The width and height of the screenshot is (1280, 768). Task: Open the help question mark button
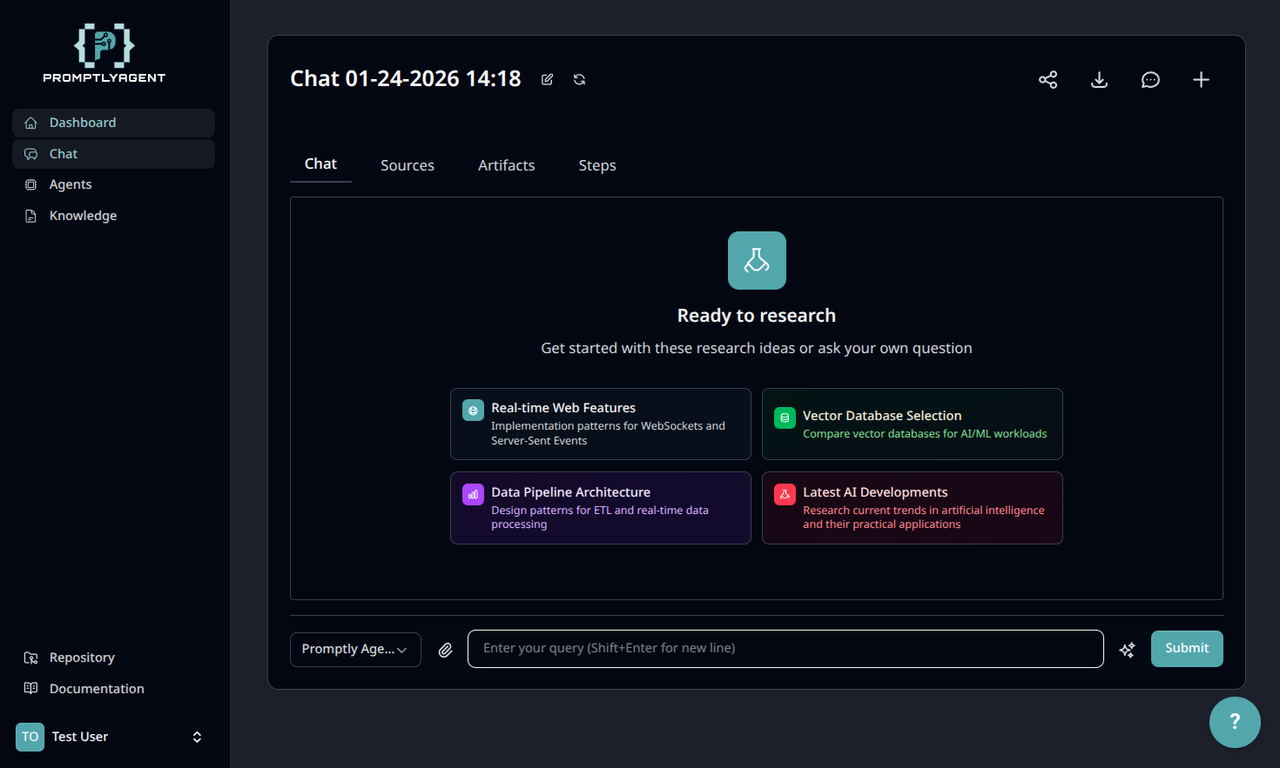click(1235, 722)
